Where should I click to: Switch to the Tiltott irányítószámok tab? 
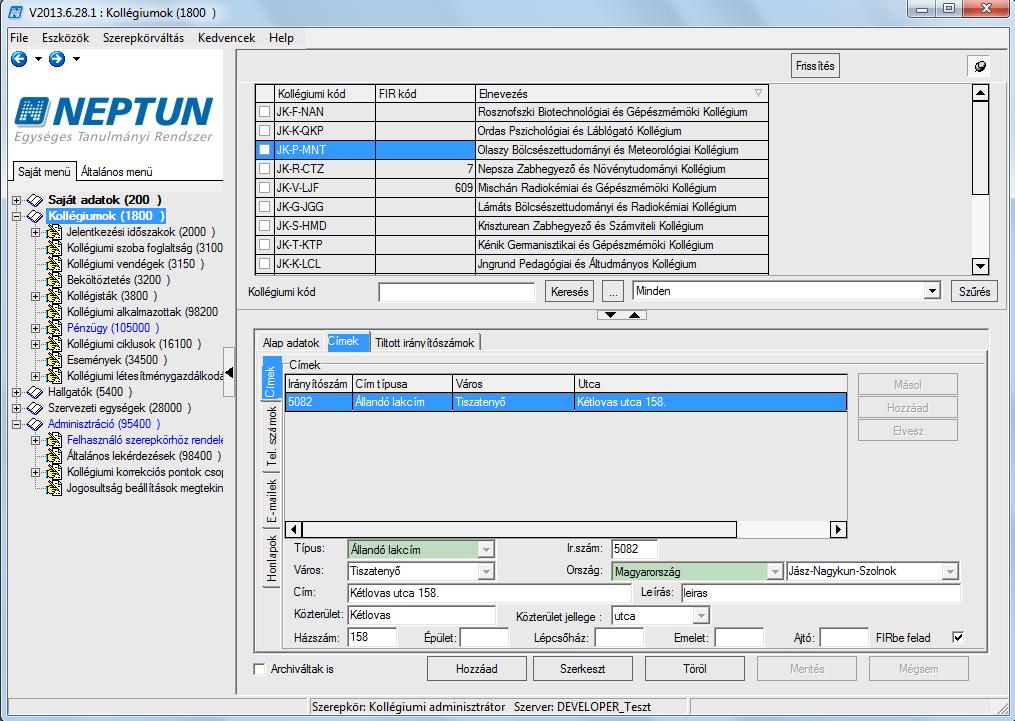click(x=425, y=343)
